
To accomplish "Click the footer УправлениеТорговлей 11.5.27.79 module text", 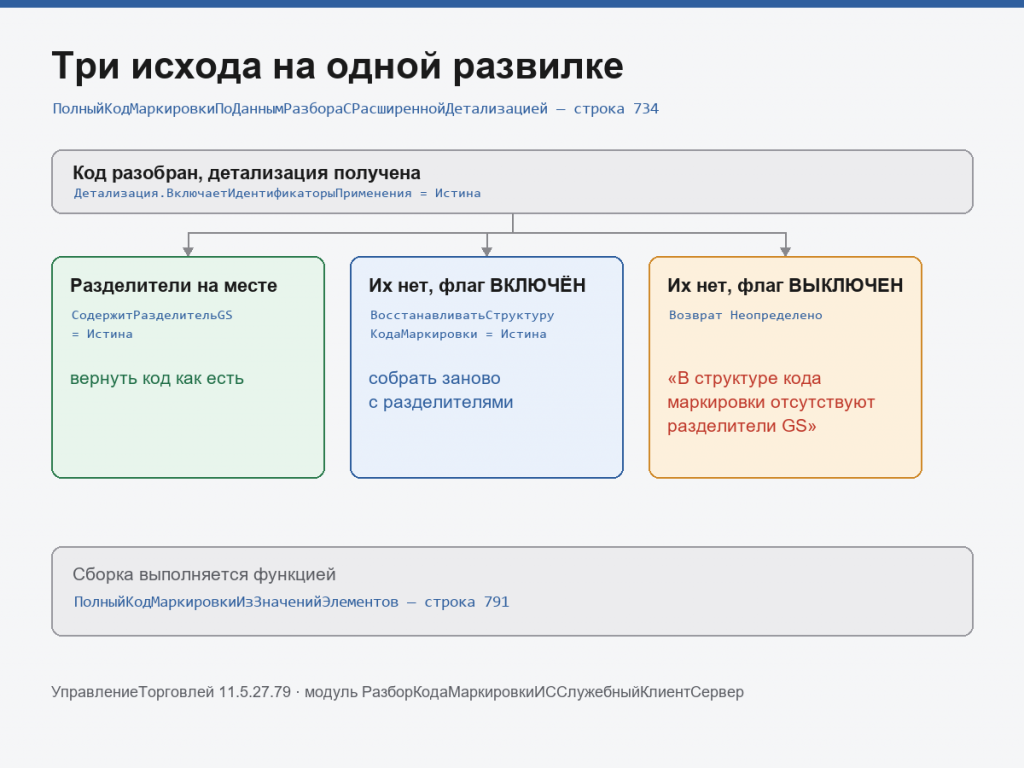I will pyautogui.click(x=397, y=692).
